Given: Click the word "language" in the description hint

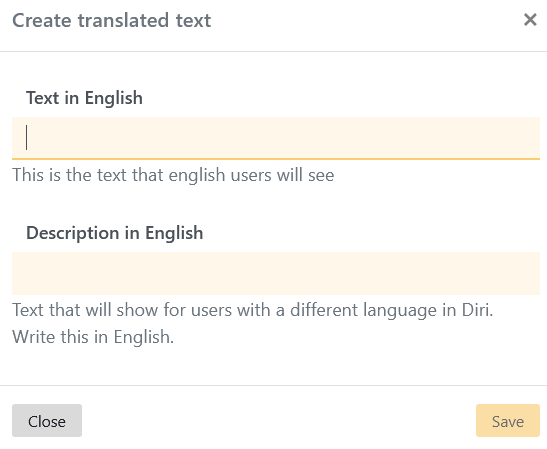Looking at the screenshot, I should tap(400, 310).
